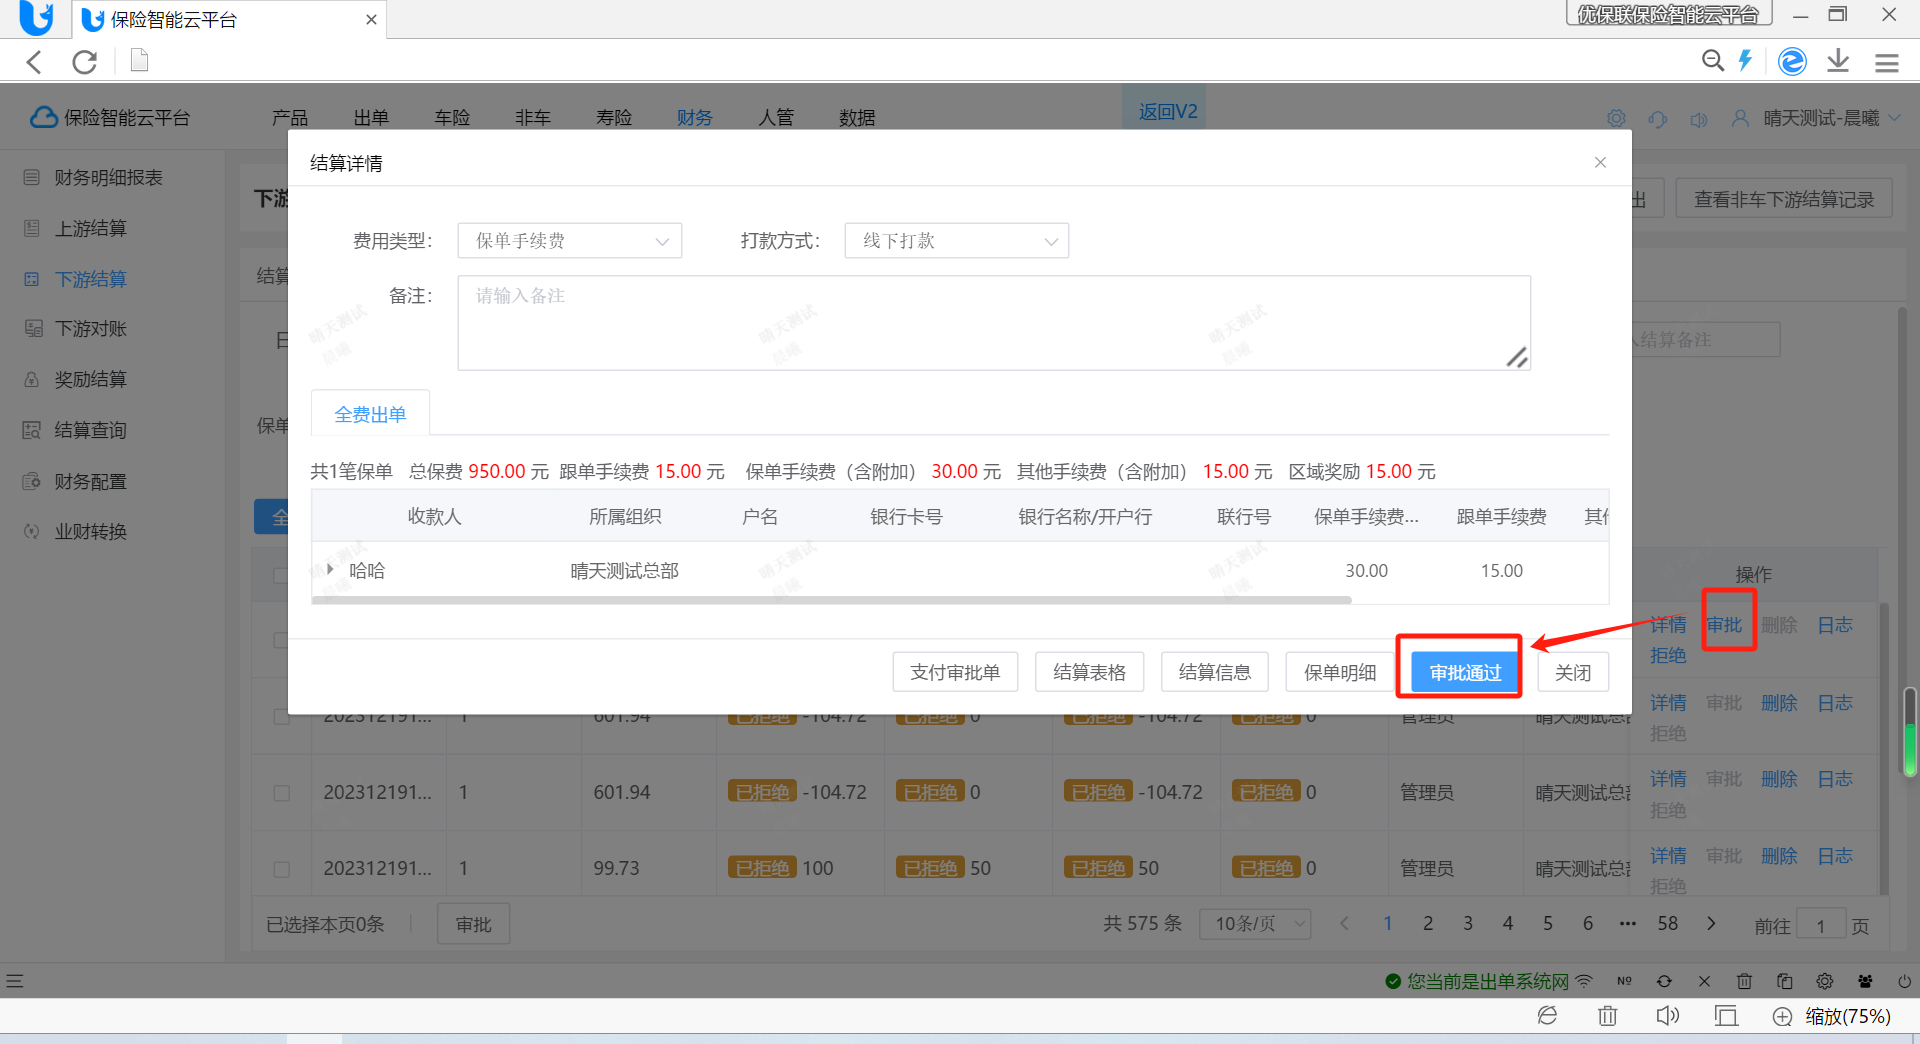Tick the checkbox for row with 601.94
This screenshot has height=1044, width=1920.
282,793
